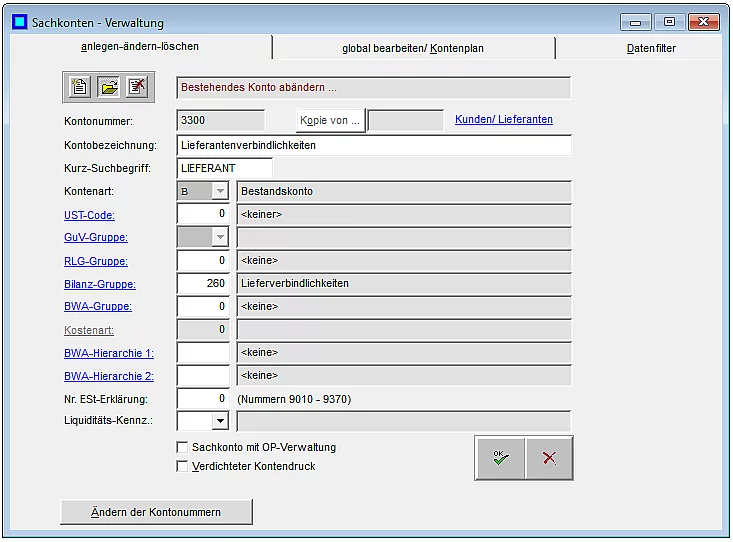Click the Kopie von ... button

331,120
